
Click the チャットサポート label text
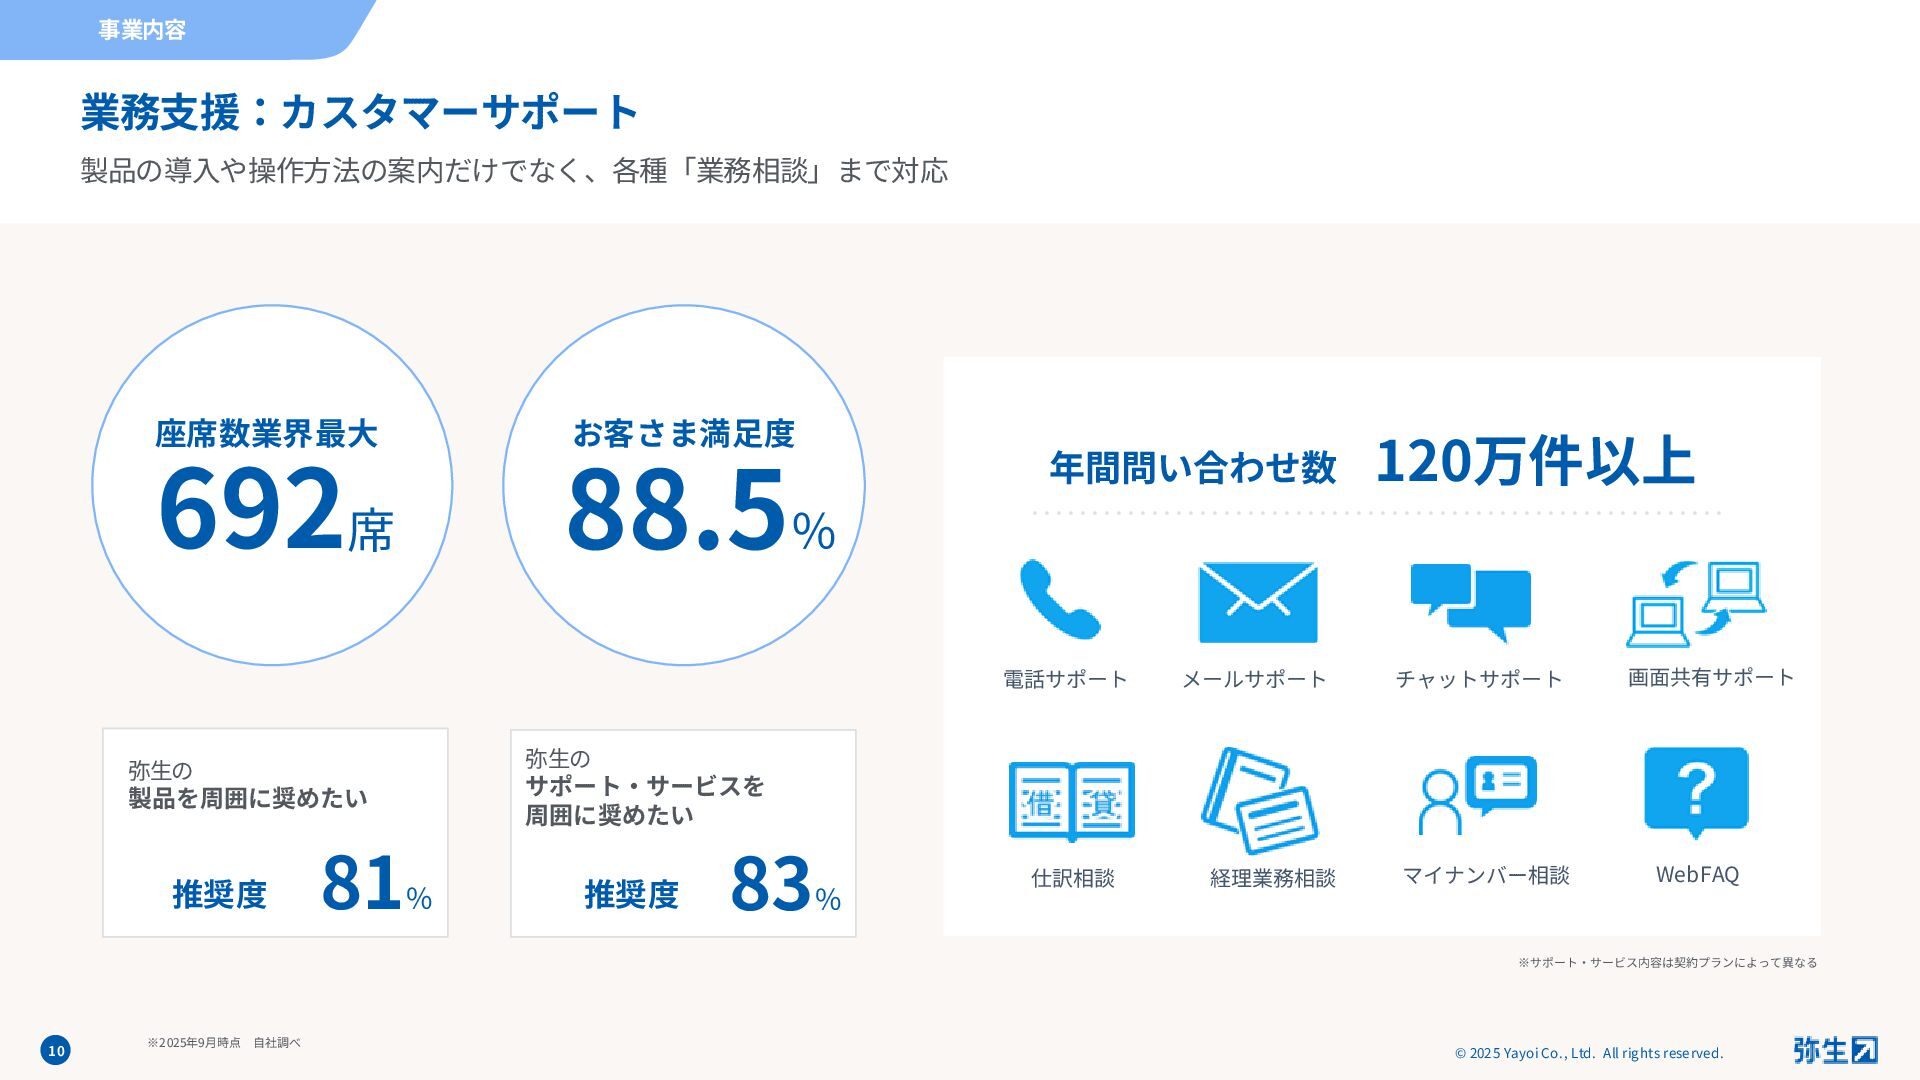pos(1478,679)
